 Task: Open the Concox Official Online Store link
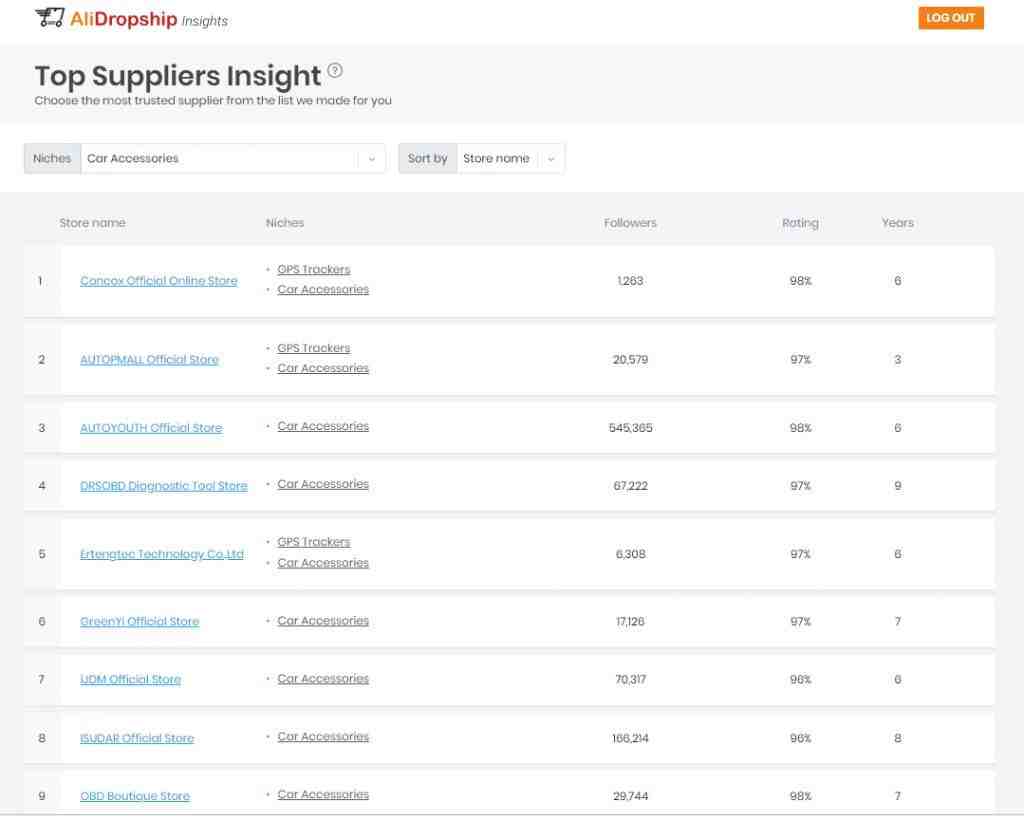[x=159, y=281]
